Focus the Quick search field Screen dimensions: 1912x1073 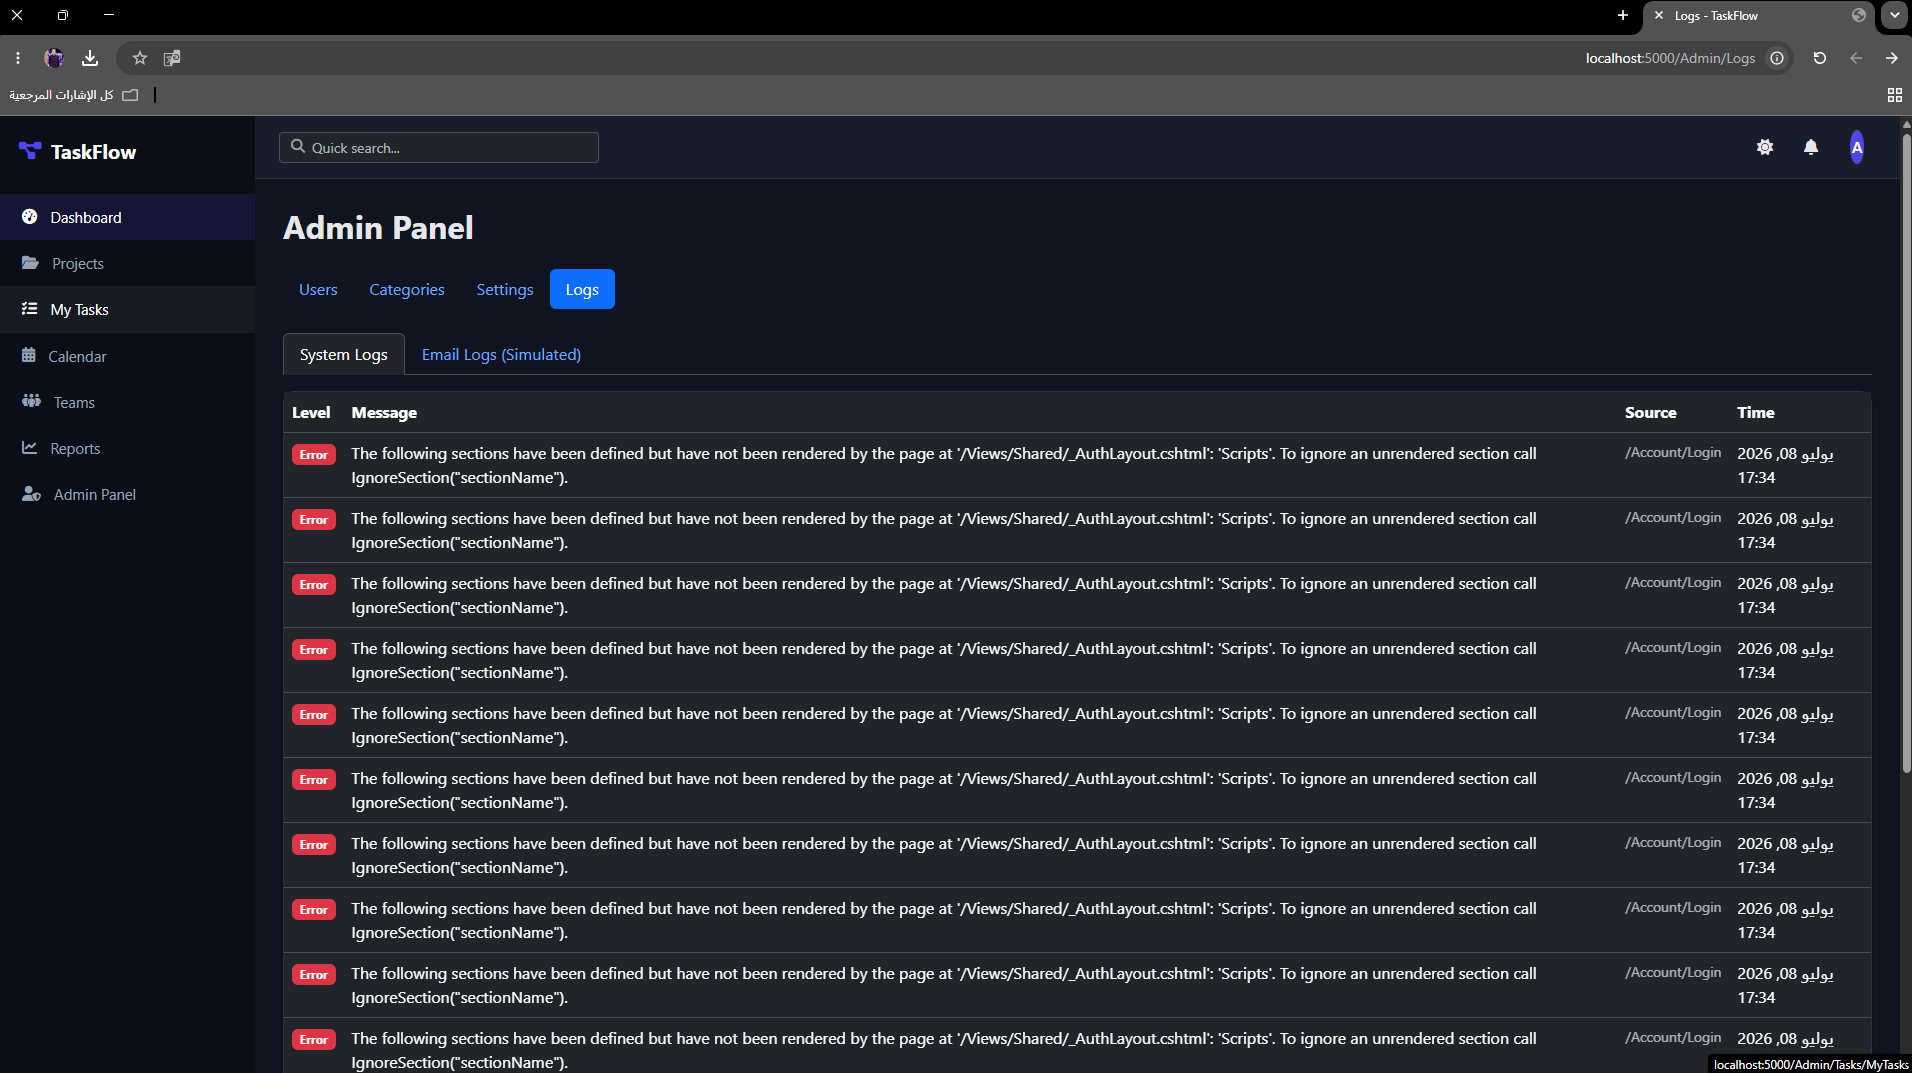[x=439, y=147]
